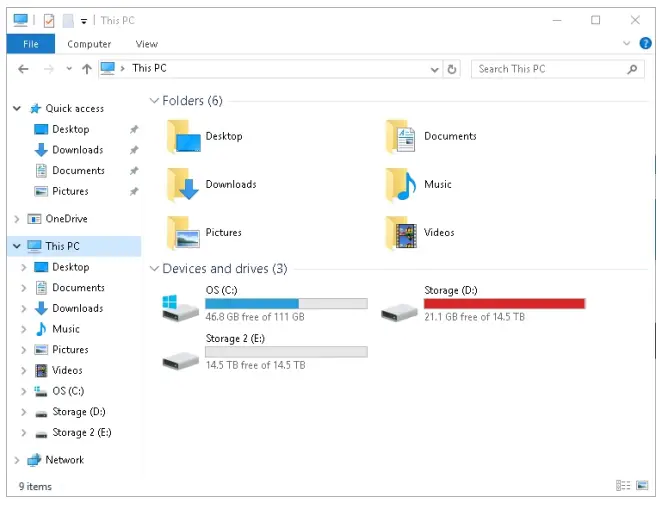Open Documents under Quick access
Image resolution: width=662 pixels, height=511 pixels.
(78, 171)
